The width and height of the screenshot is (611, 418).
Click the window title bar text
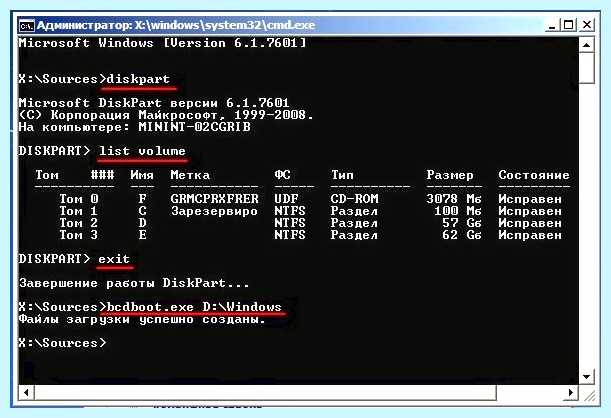176,25
